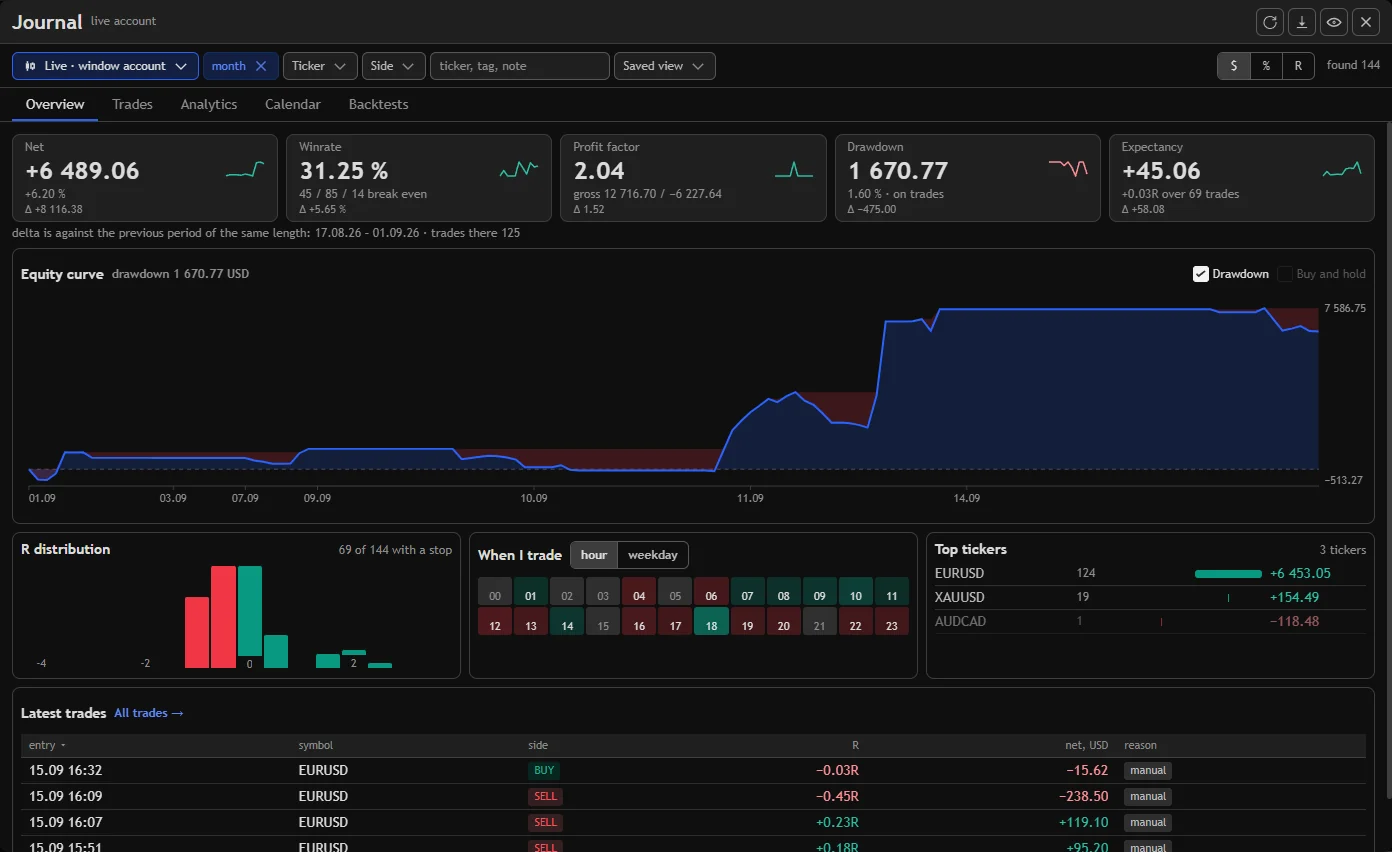Remove the month filter chip
The height and width of the screenshot is (852, 1392).
point(261,66)
